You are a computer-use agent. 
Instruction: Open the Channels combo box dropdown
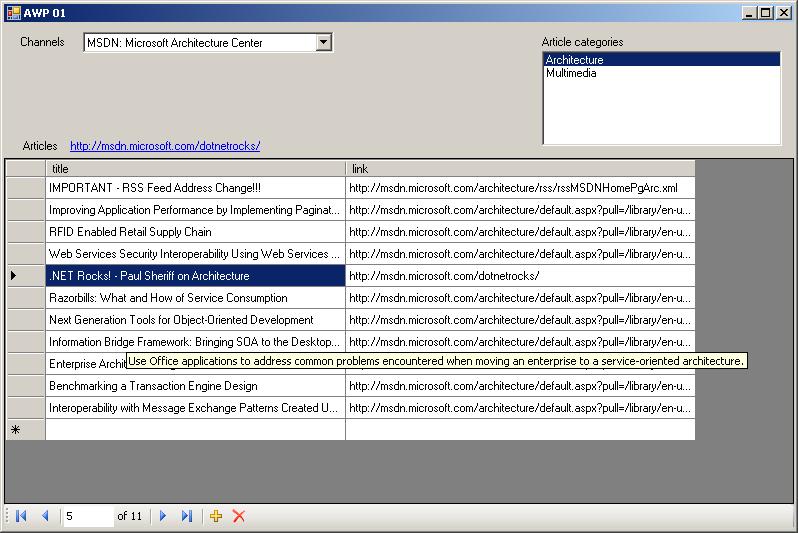pos(324,42)
